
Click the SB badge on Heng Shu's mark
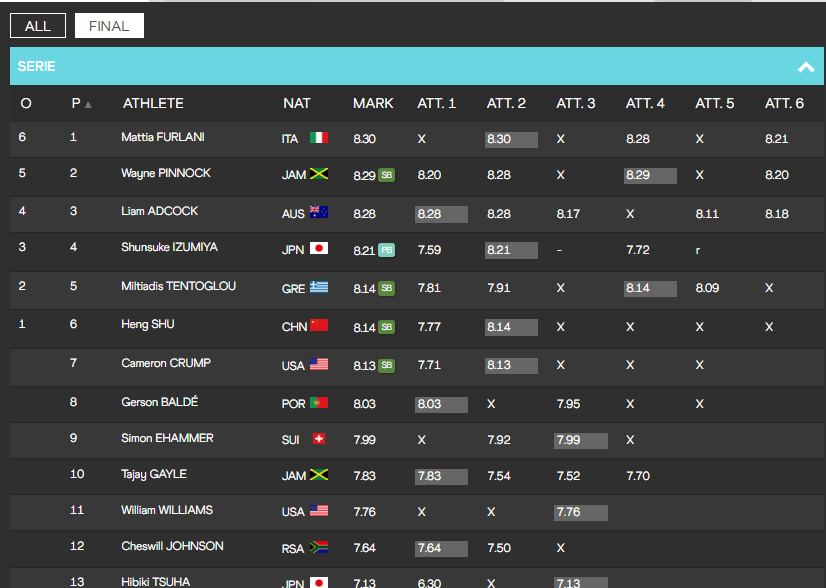386,327
